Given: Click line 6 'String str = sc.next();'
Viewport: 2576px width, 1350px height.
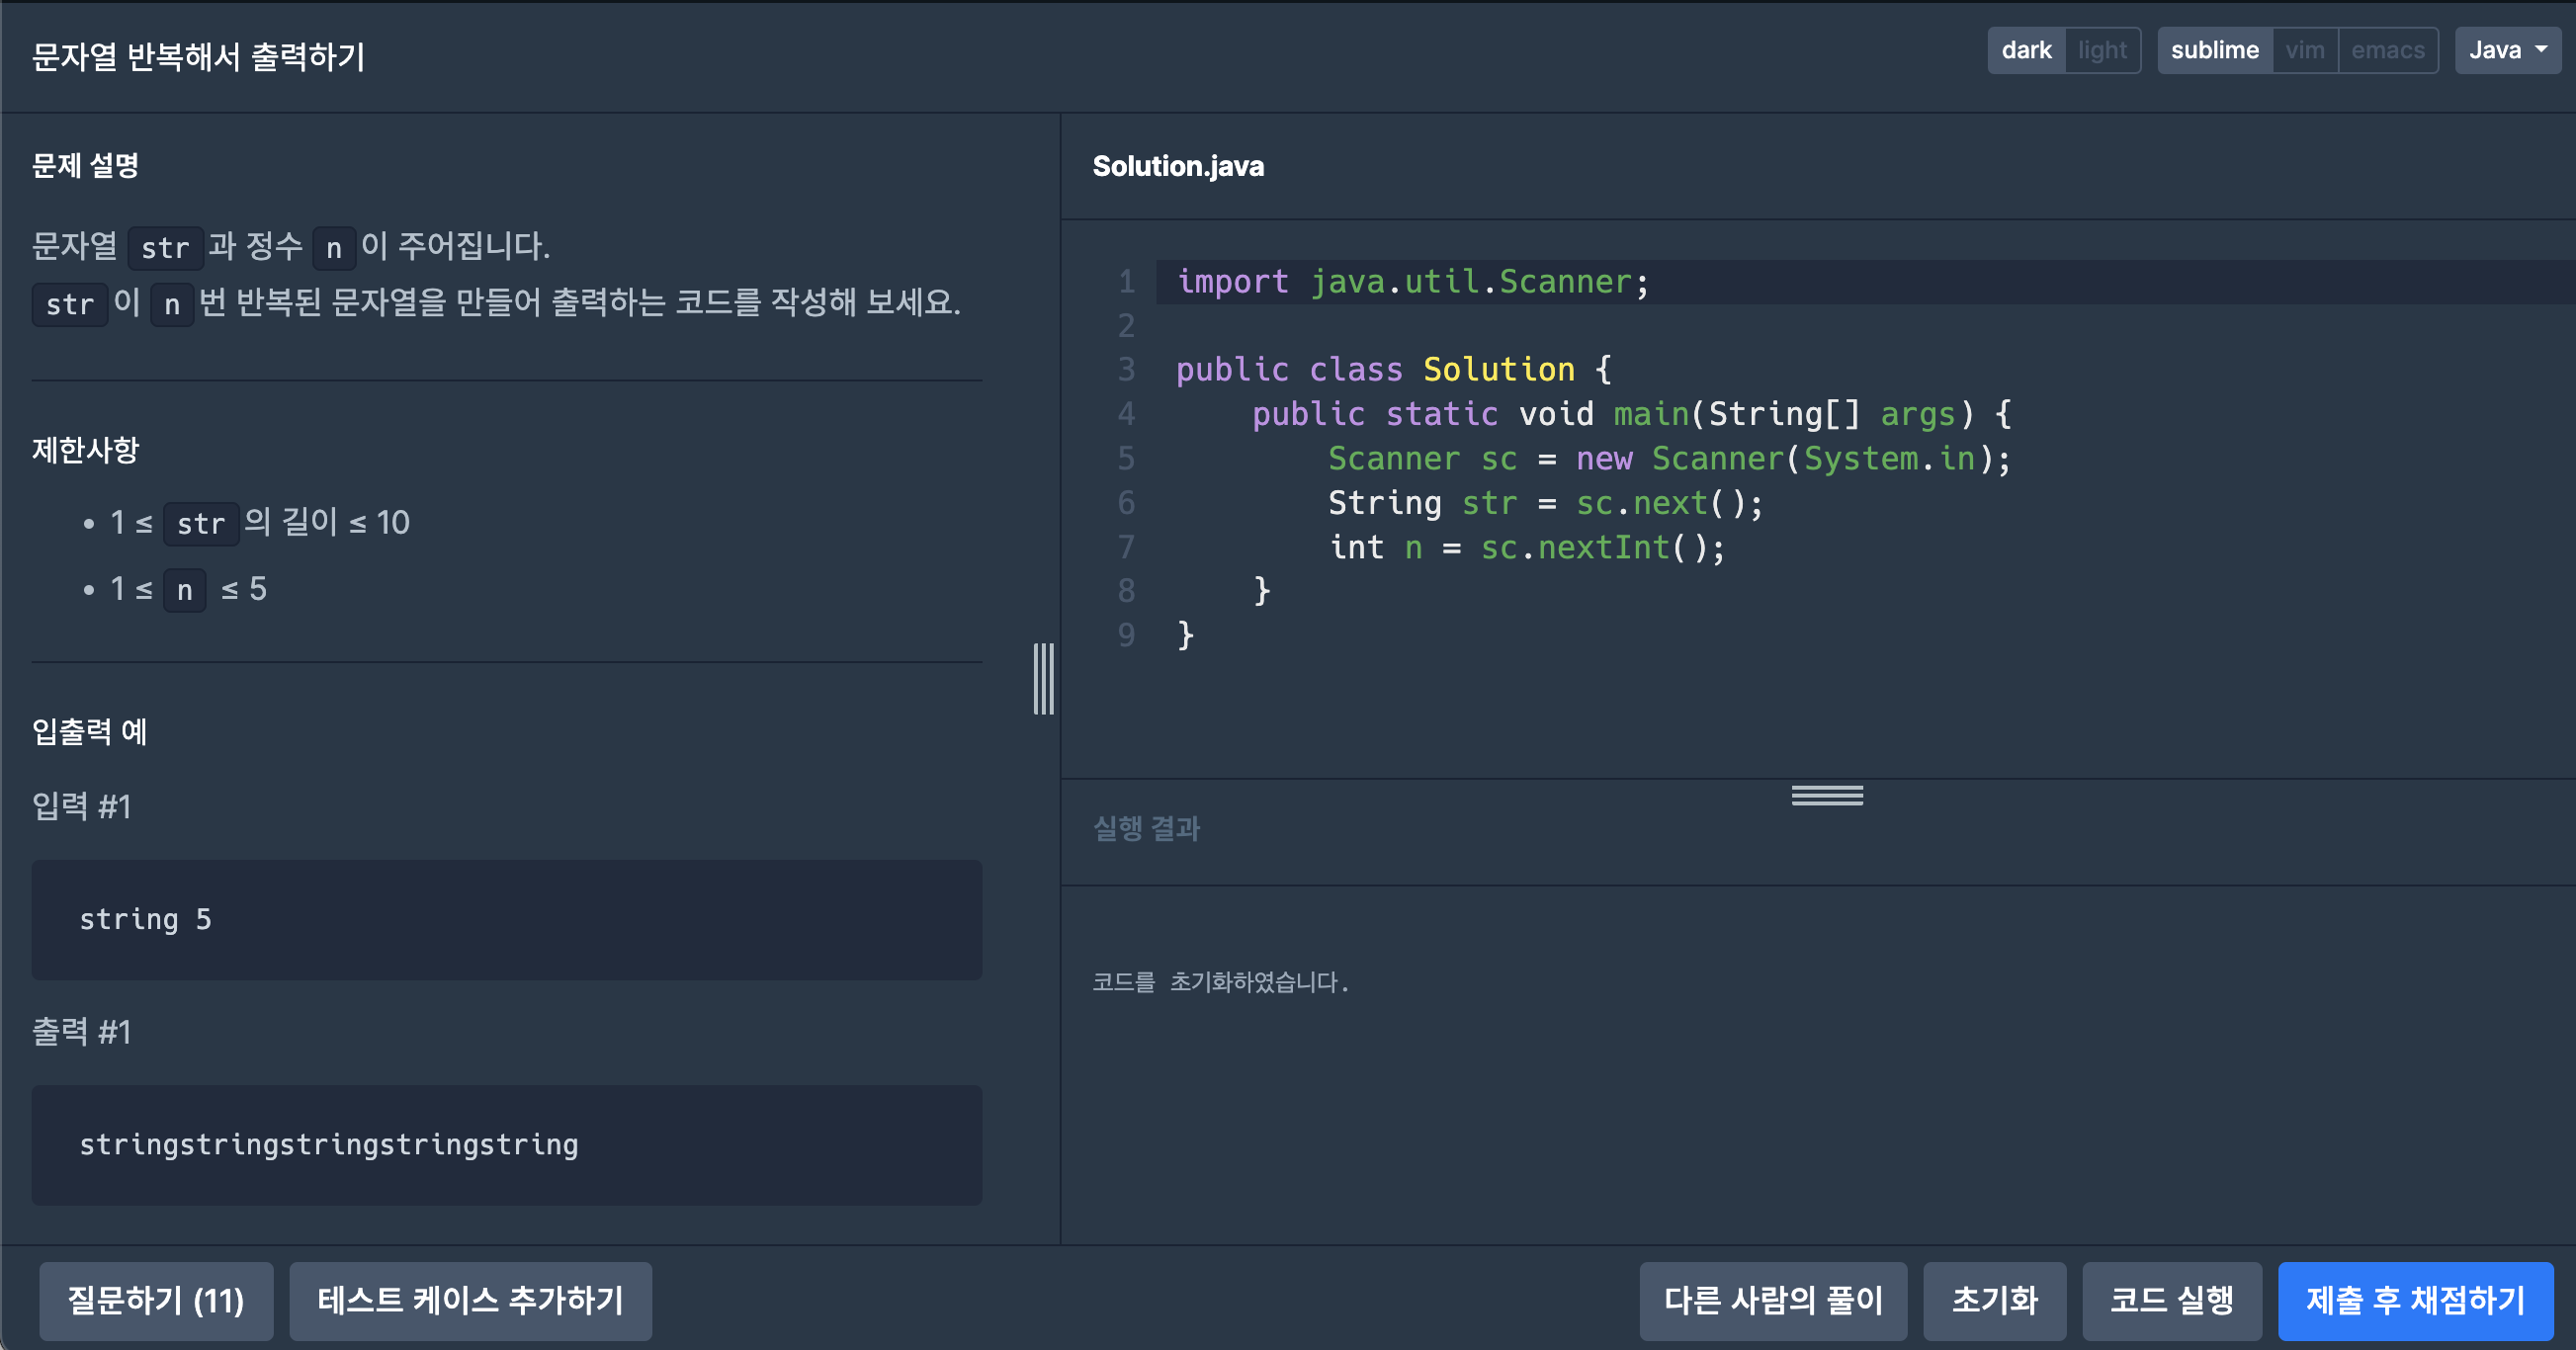Looking at the screenshot, I should [1545, 503].
